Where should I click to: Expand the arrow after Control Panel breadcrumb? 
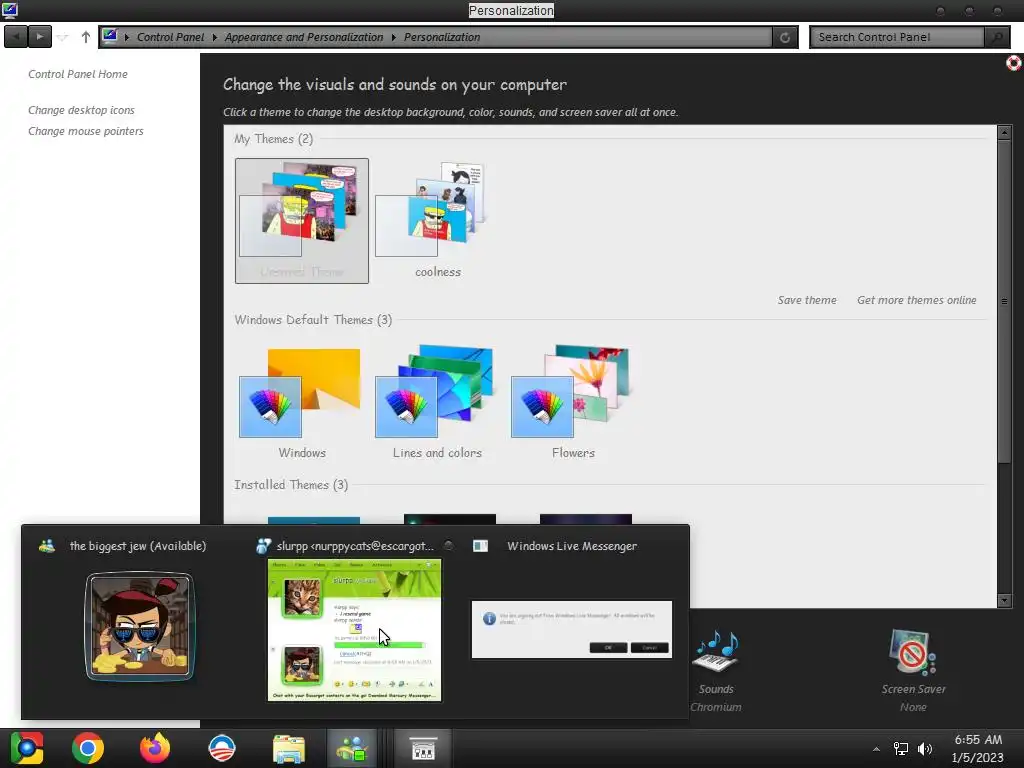[214, 37]
